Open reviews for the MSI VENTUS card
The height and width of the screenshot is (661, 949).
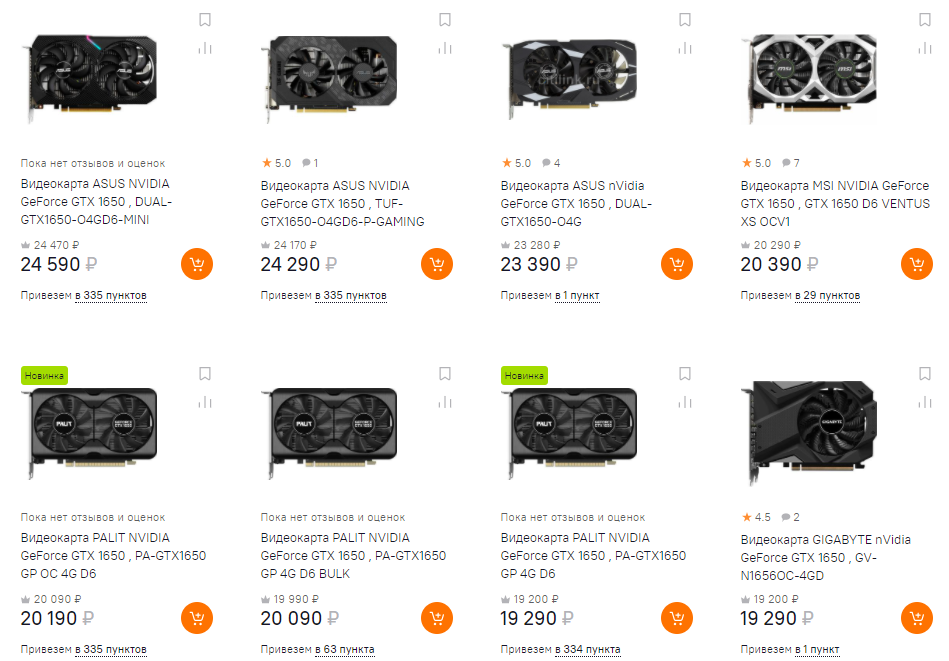coord(791,163)
